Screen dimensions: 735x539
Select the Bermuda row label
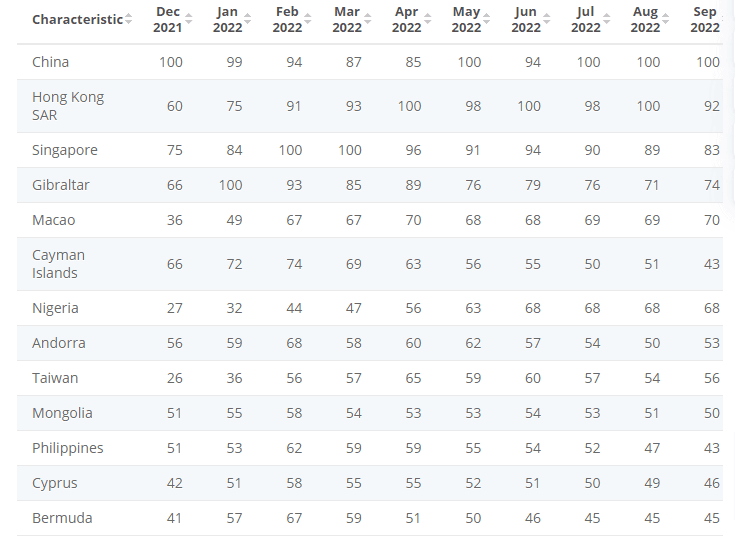click(62, 518)
